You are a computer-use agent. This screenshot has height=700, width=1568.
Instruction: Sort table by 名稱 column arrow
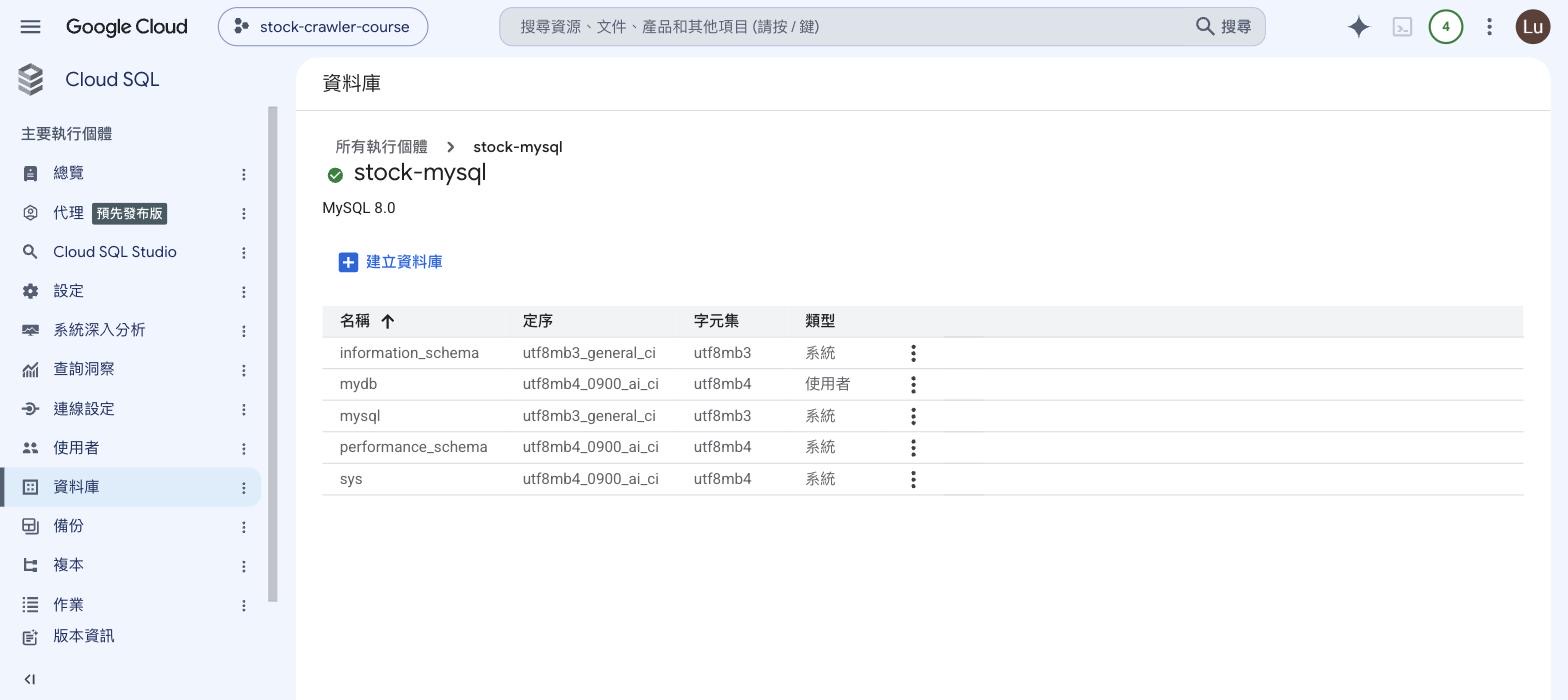click(388, 321)
